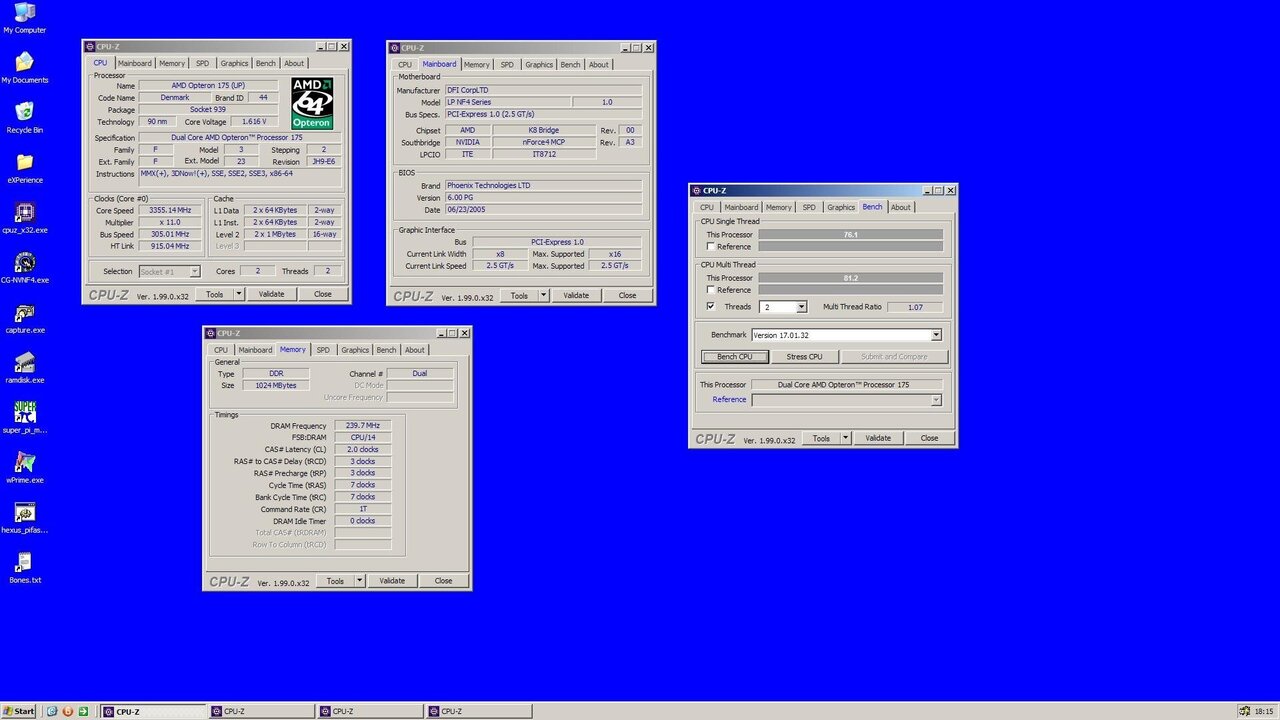
Task: Expand the Benchmark version dropdown
Action: point(936,335)
